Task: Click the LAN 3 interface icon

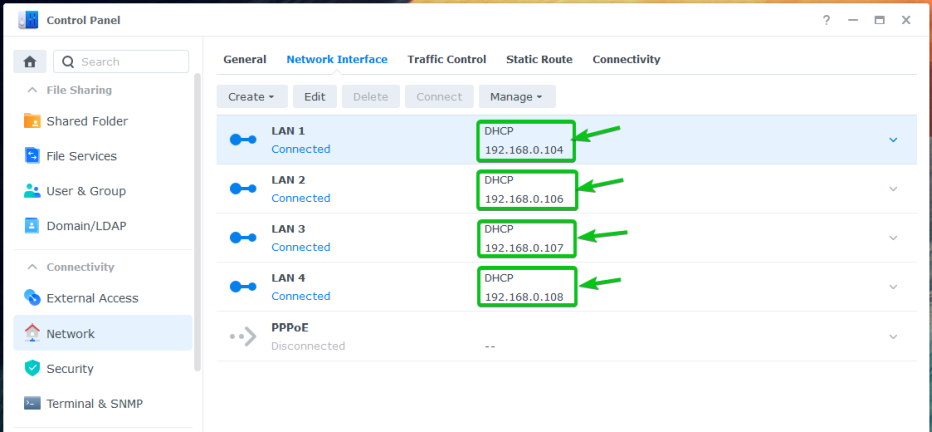Action: pyautogui.click(x=243, y=238)
